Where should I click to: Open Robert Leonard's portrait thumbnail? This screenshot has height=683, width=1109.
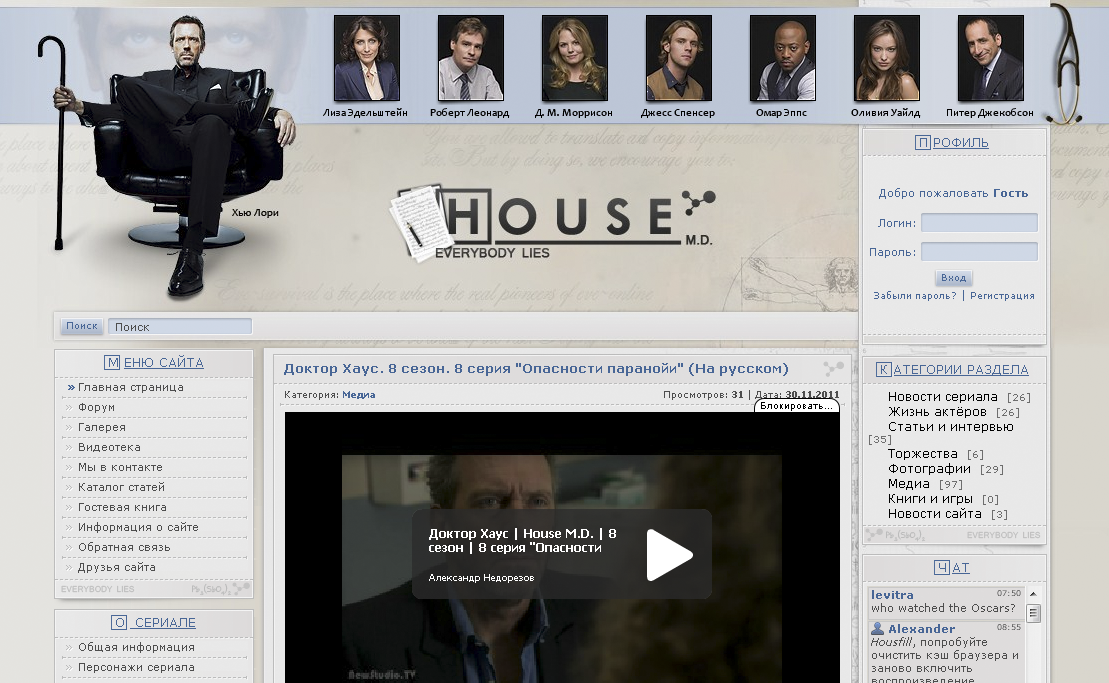pyautogui.click(x=470, y=58)
